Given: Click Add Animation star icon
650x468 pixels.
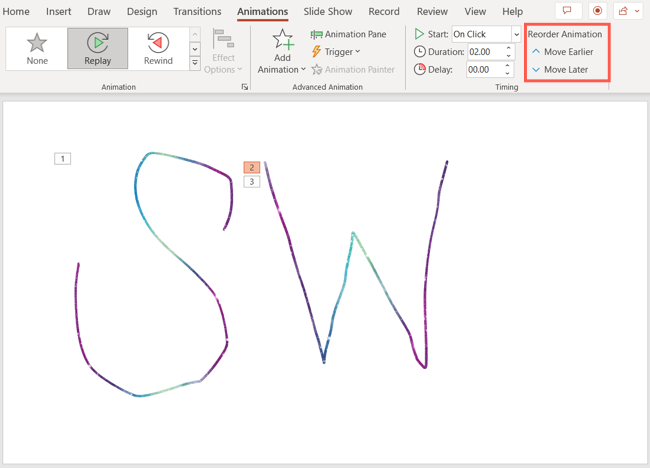Looking at the screenshot, I should tap(283, 39).
